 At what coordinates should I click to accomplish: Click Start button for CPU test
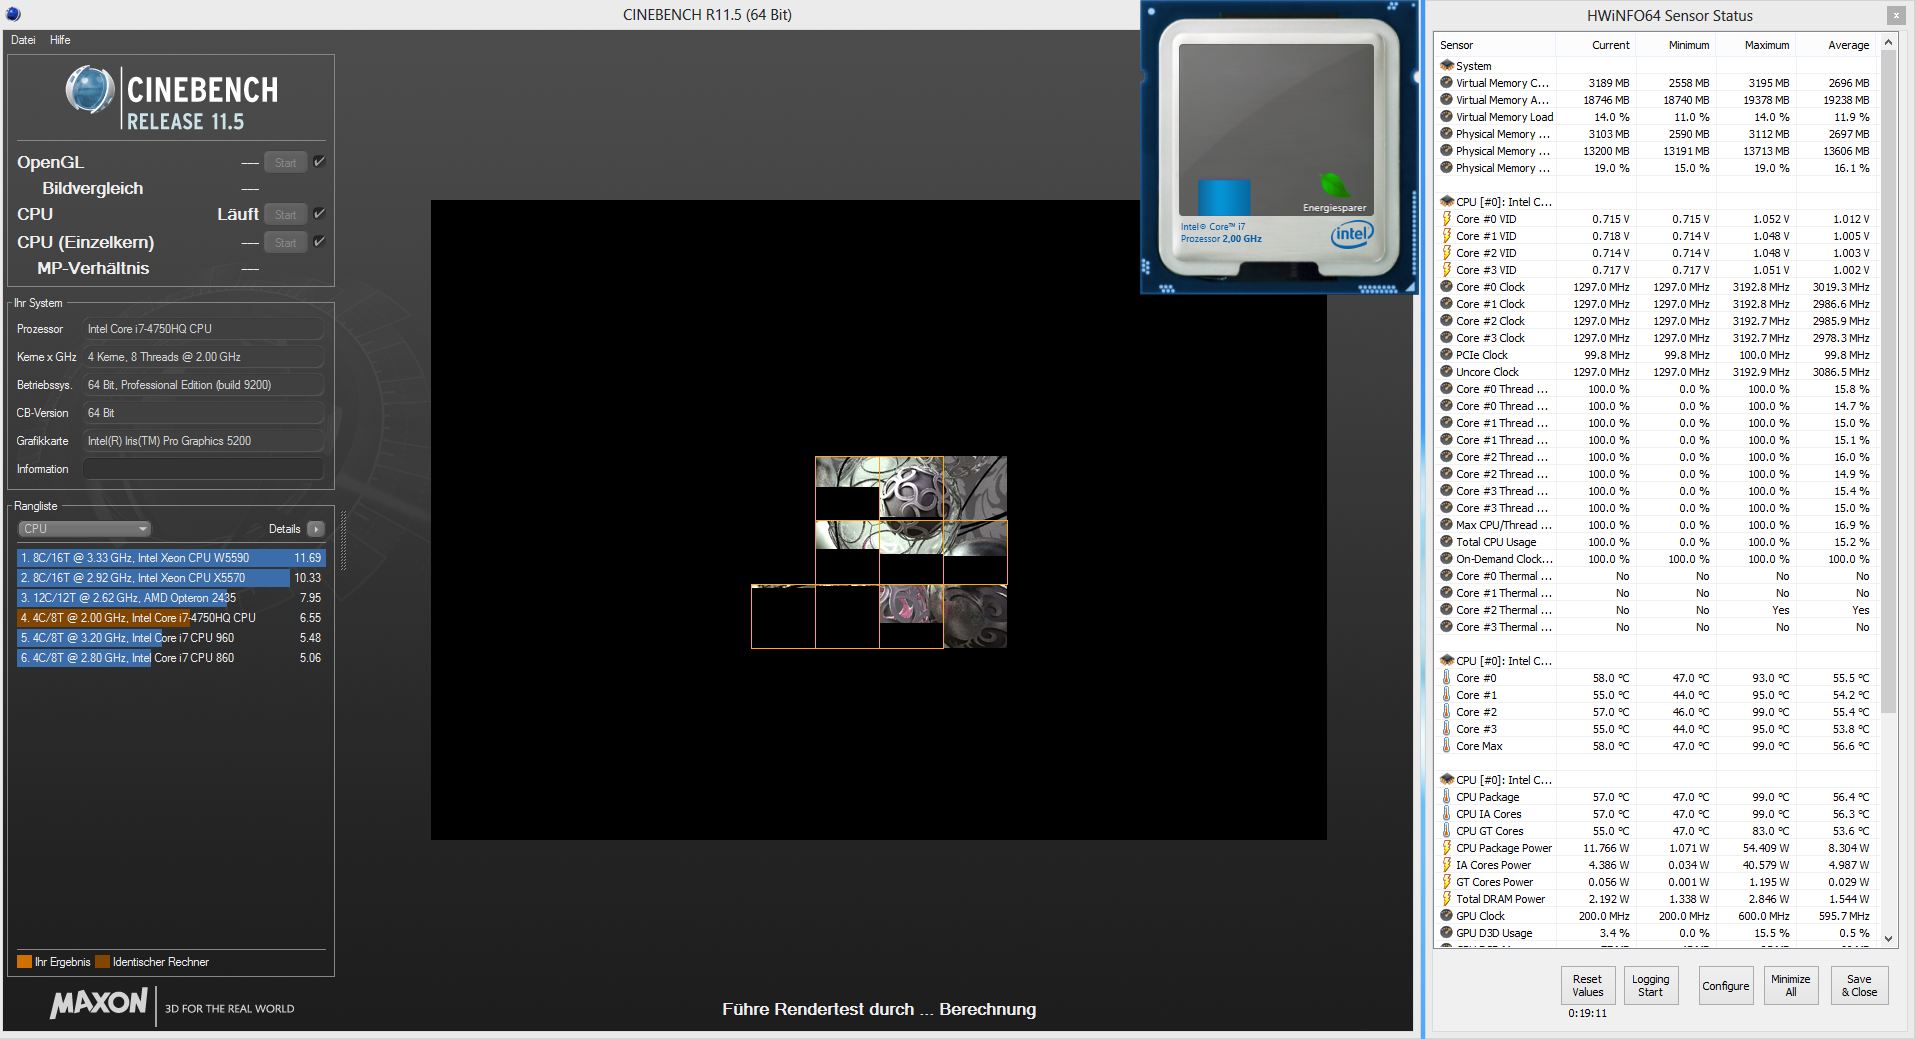click(286, 214)
